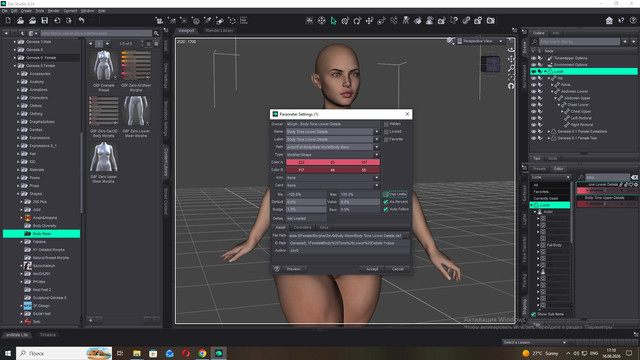Select the Translate move tool
Image resolution: width=640 pixels, height=360 pixels.
click(369, 21)
